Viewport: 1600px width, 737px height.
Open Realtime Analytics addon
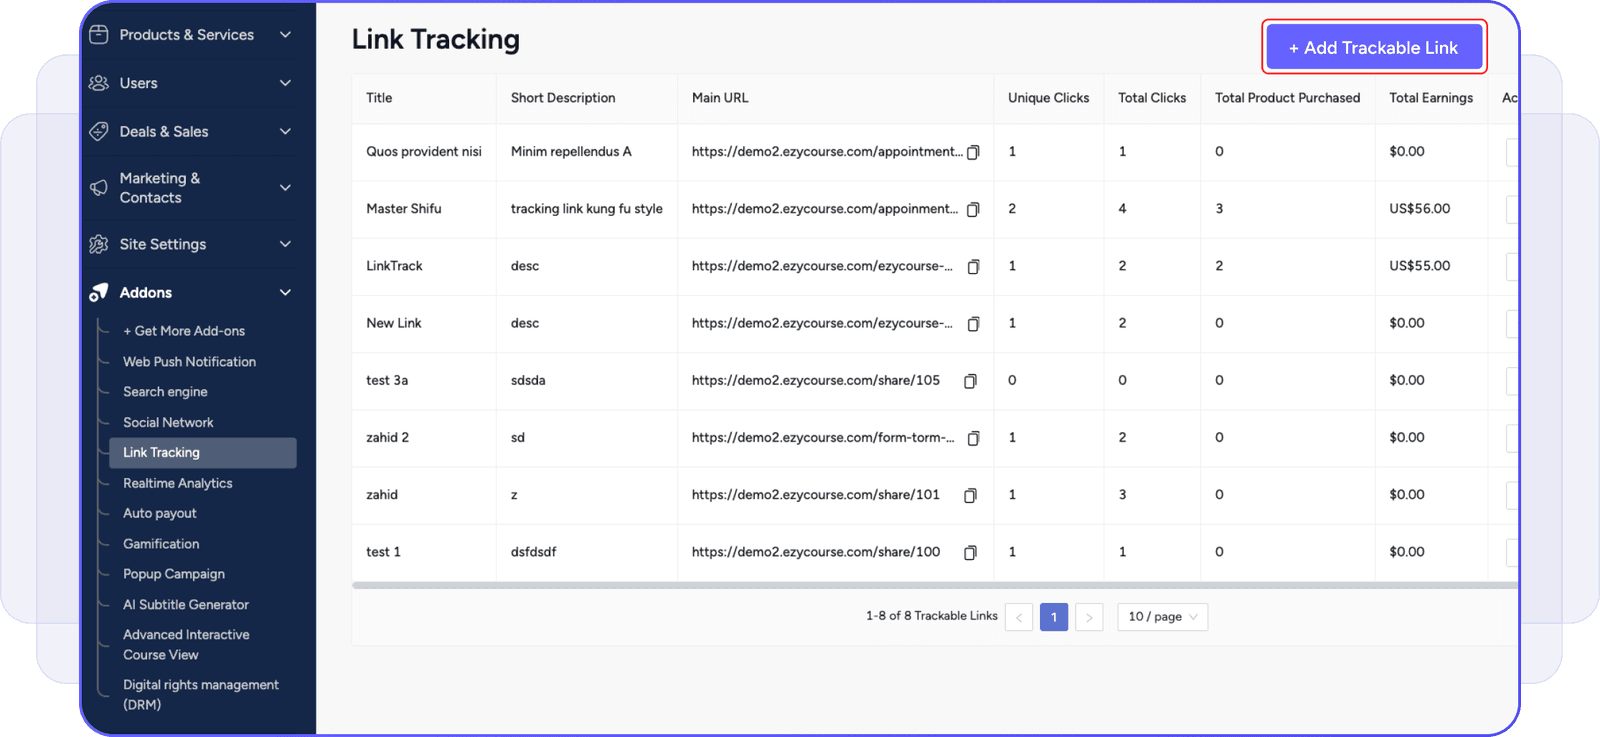point(177,483)
